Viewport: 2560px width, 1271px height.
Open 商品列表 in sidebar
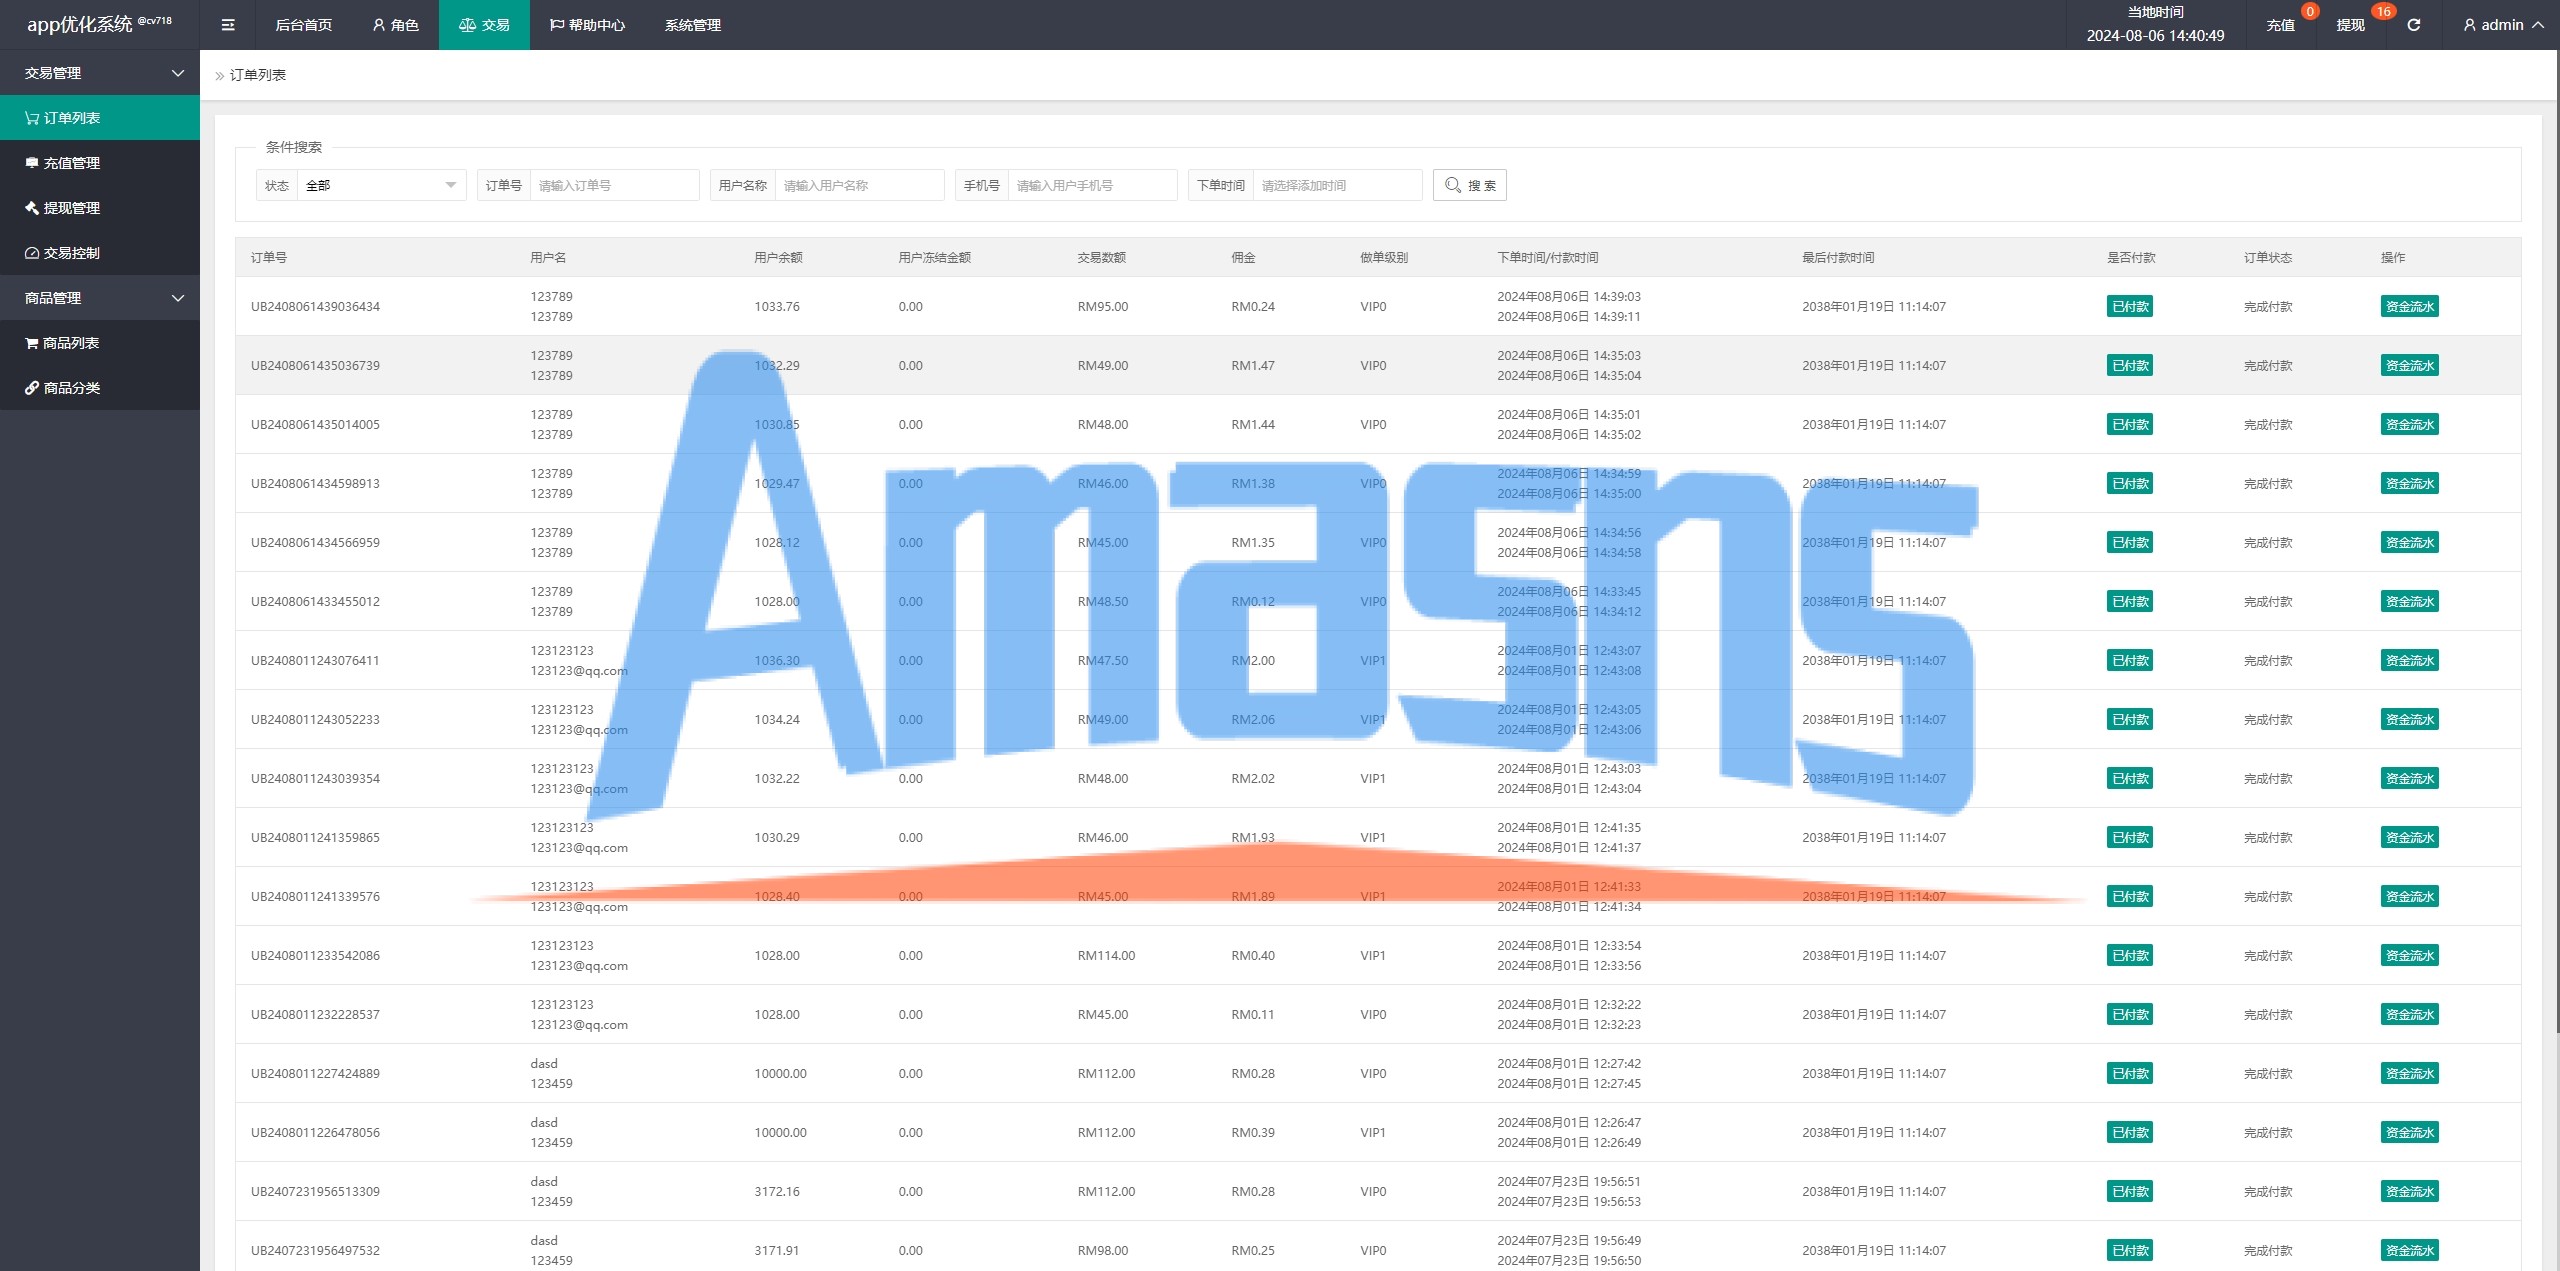pyautogui.click(x=100, y=343)
